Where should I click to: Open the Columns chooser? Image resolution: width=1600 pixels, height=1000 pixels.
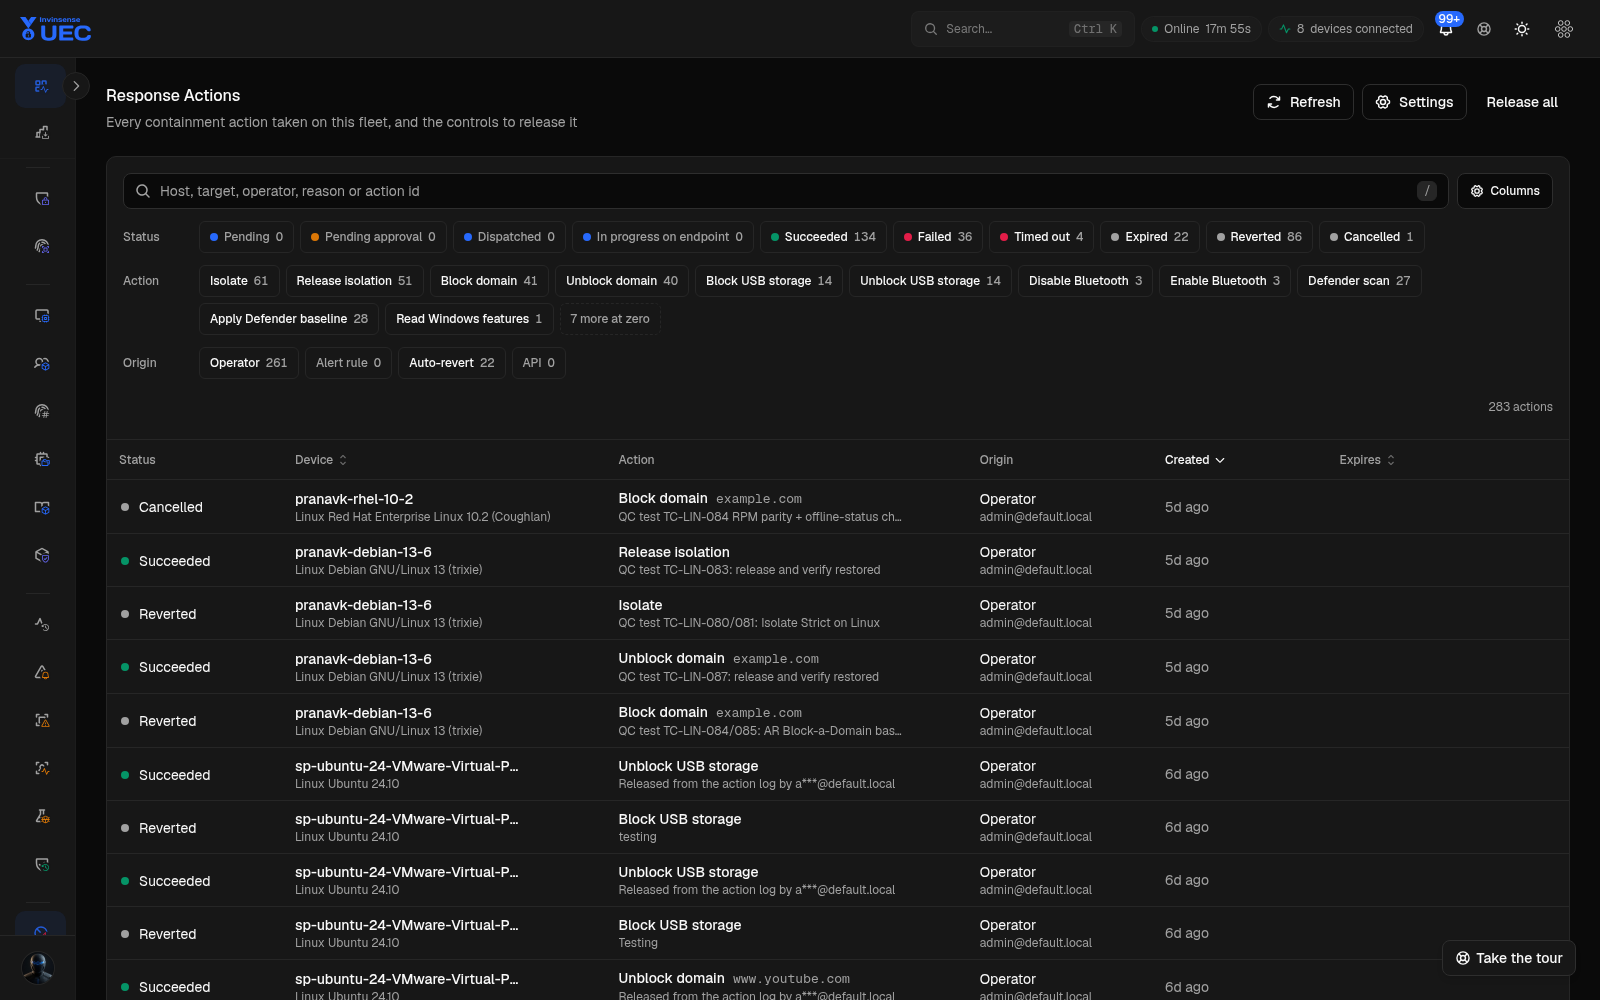click(x=1505, y=191)
